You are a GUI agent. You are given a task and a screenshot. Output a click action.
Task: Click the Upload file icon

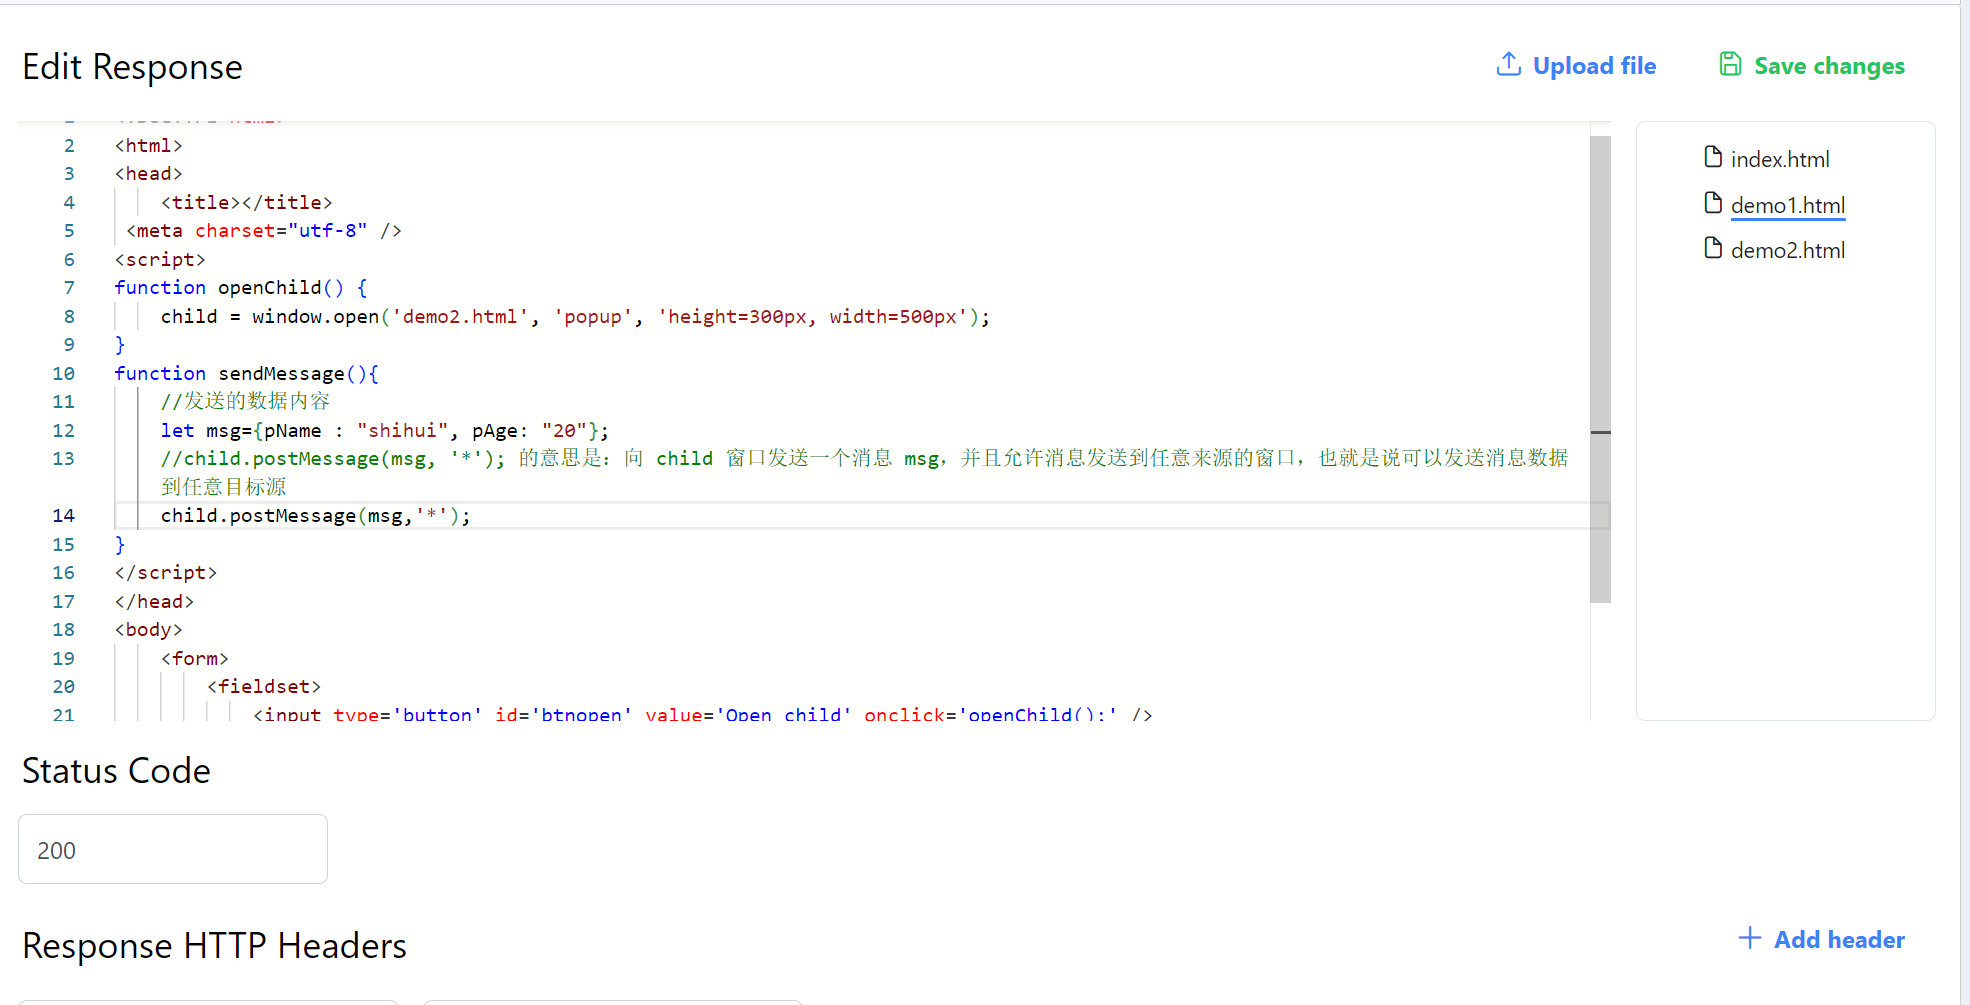point(1508,64)
